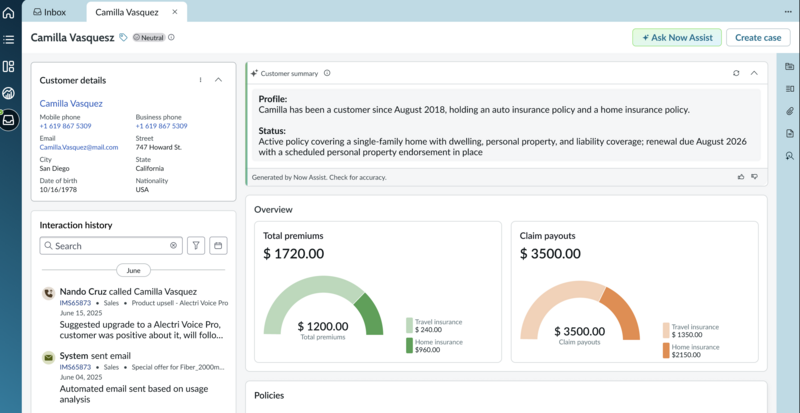
Task: Click the Search field in Interaction history
Action: [111, 246]
